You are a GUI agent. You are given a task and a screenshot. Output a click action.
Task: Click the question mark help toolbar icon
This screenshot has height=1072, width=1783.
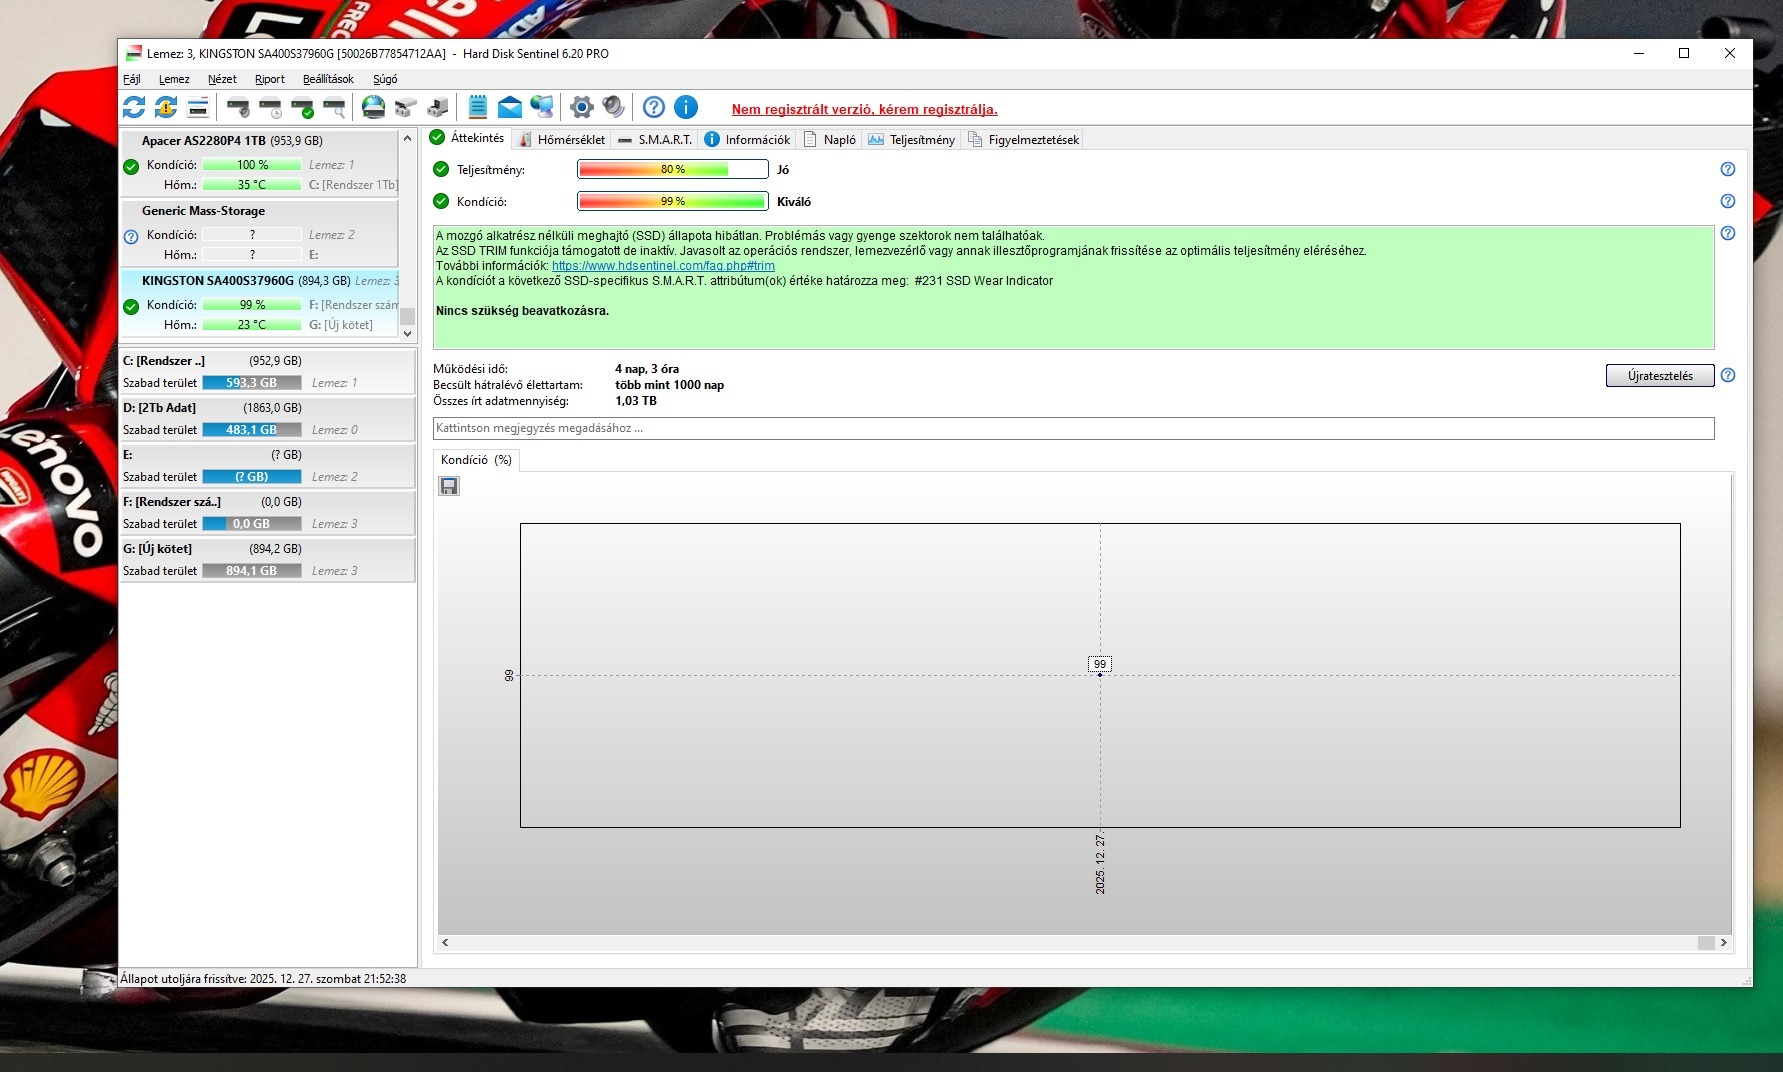[654, 107]
